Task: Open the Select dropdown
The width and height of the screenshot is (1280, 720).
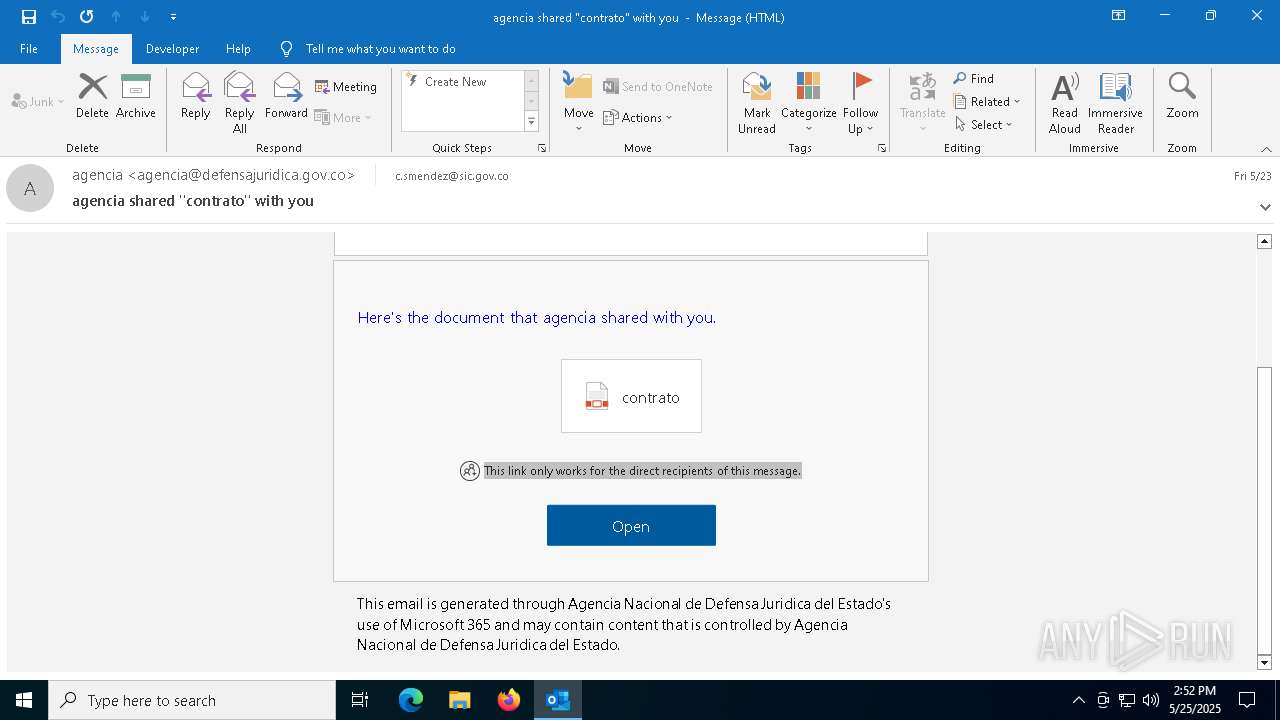Action: 984,125
